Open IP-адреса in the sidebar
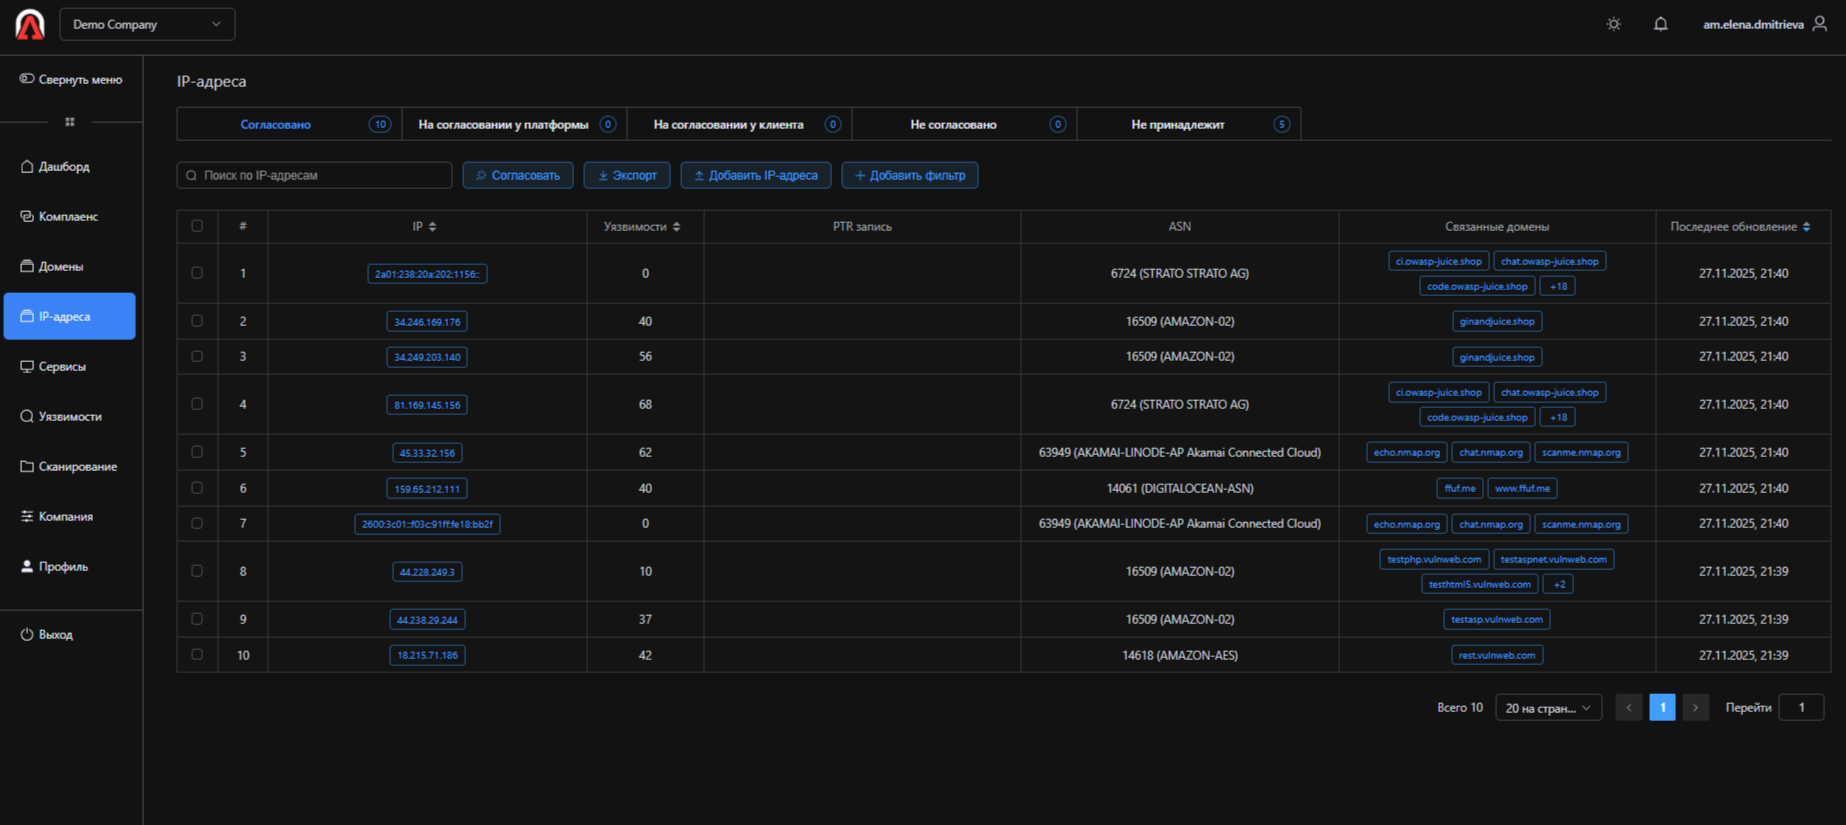Screen dimensions: 1846x825 pyautogui.click(x=70, y=316)
